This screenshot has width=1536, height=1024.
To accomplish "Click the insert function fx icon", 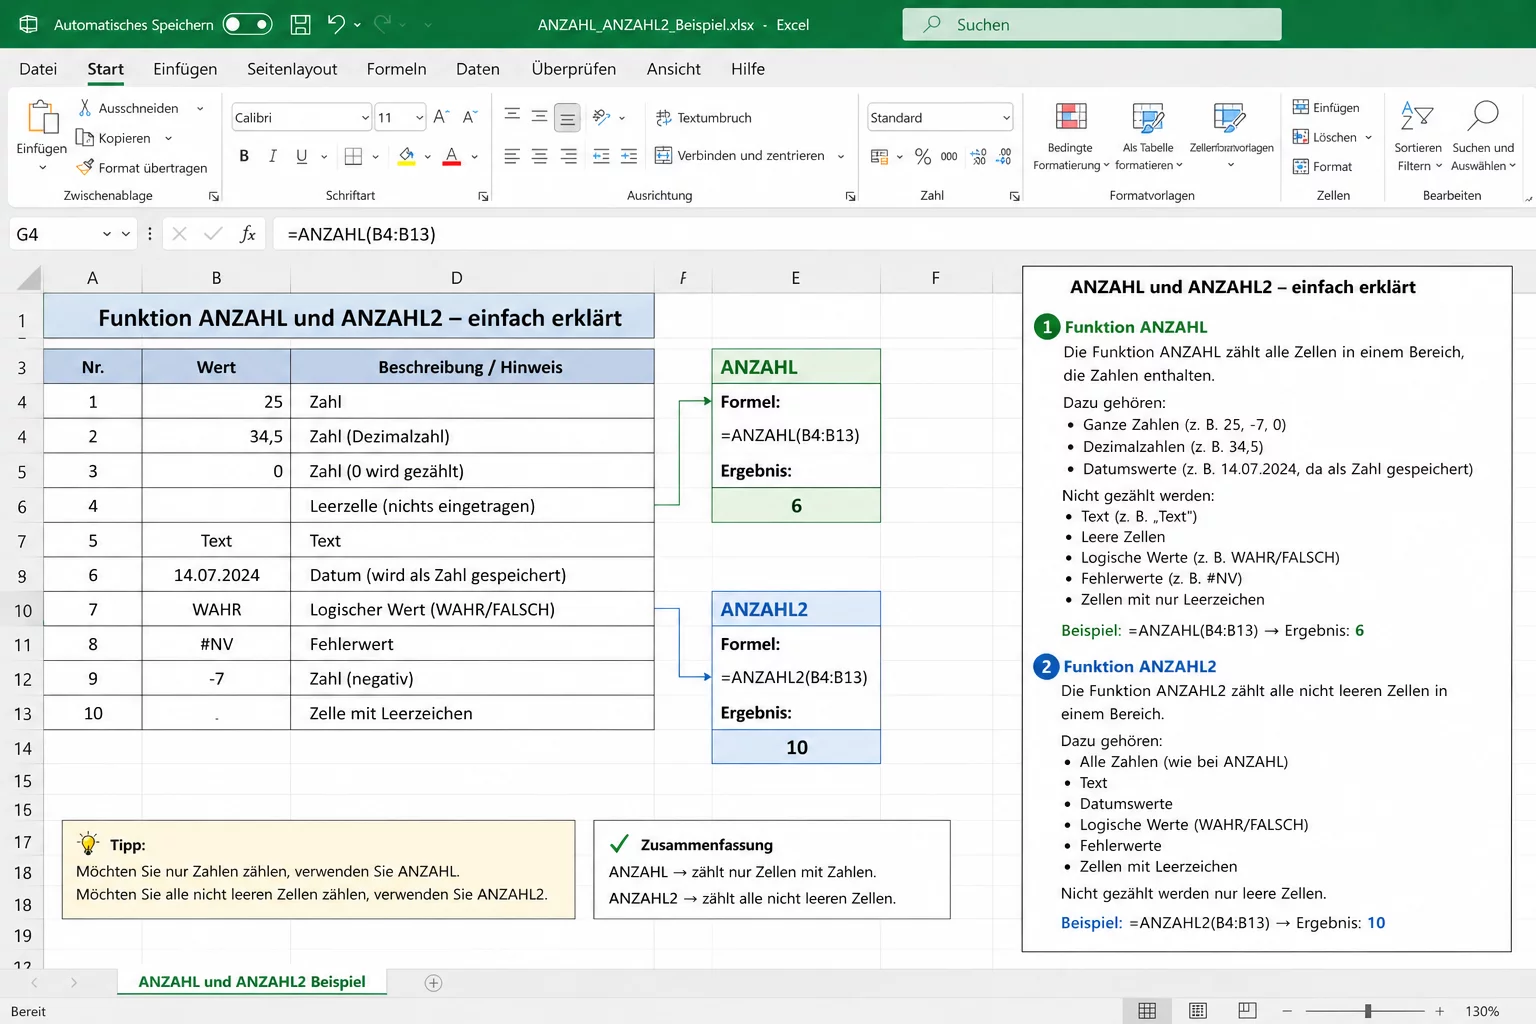I will coord(248,234).
